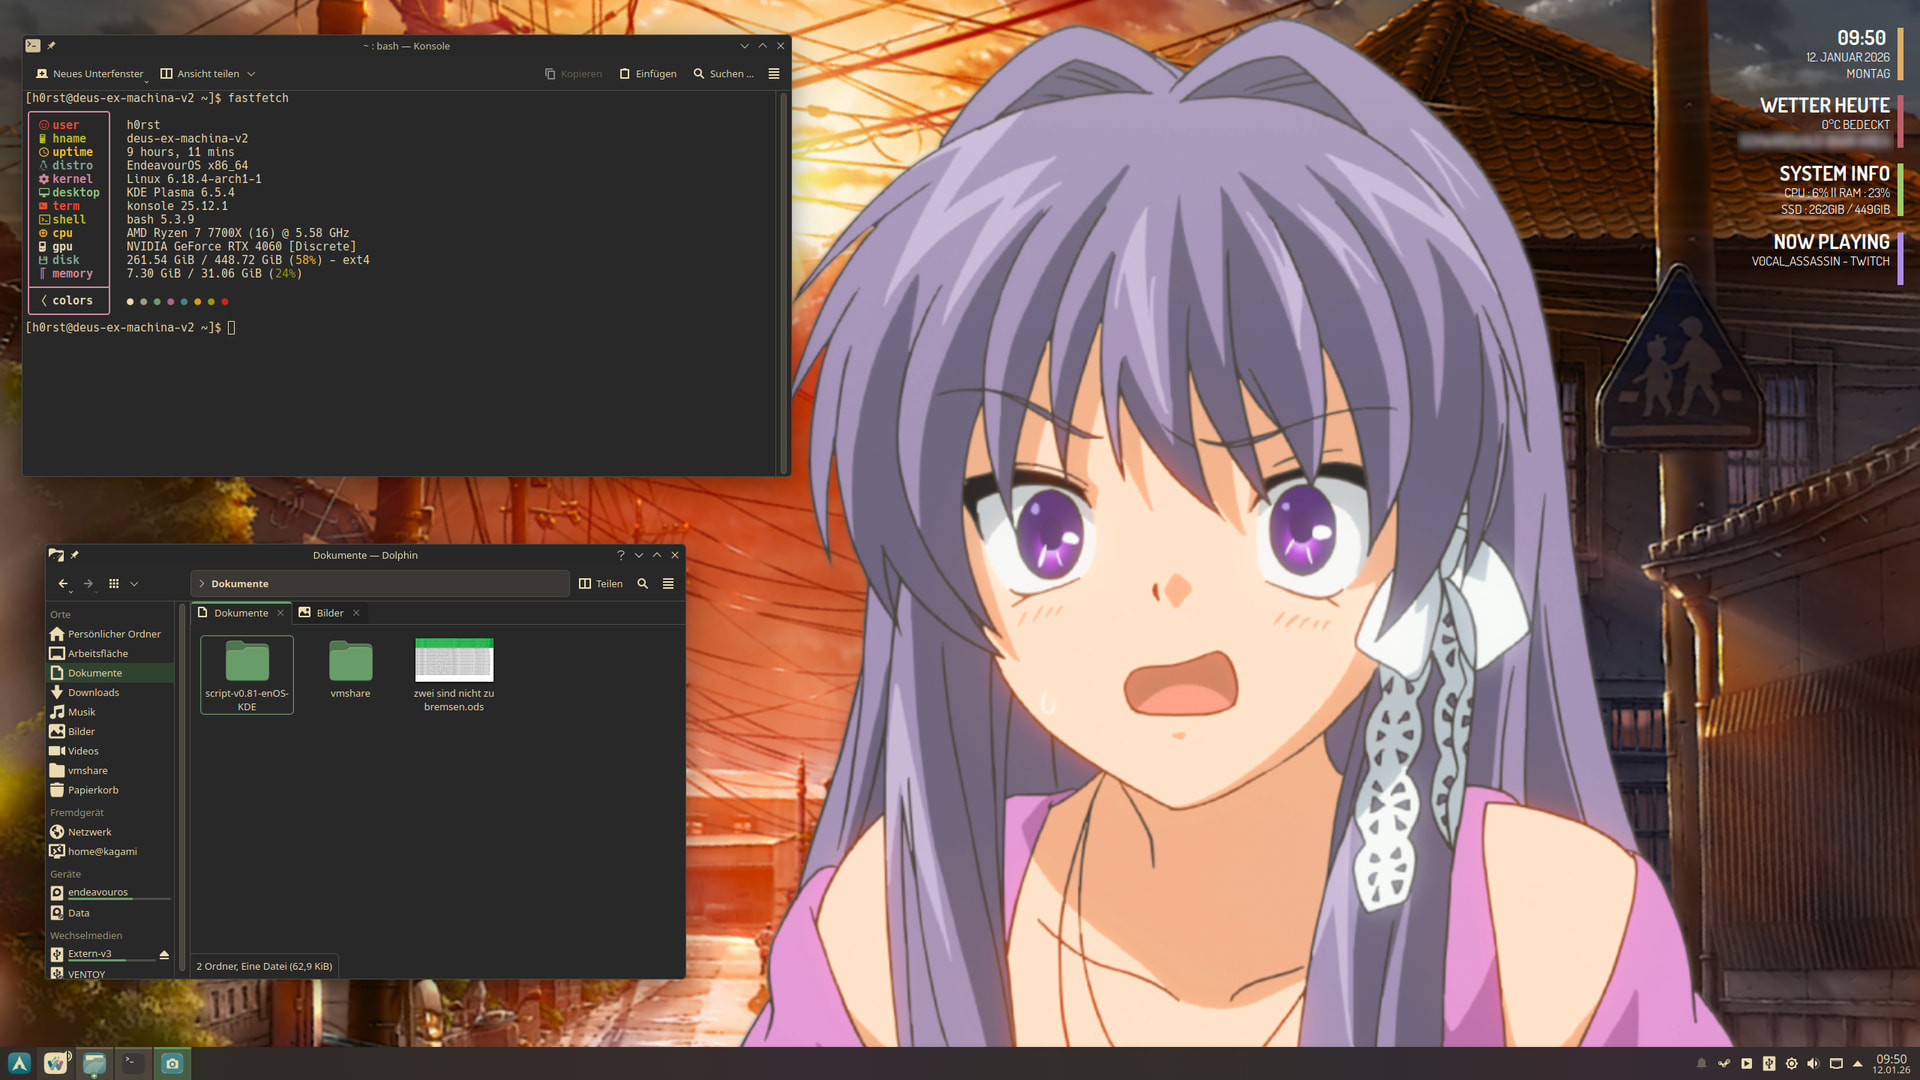Toggle Dolphin split view with Teilen

coord(601,584)
